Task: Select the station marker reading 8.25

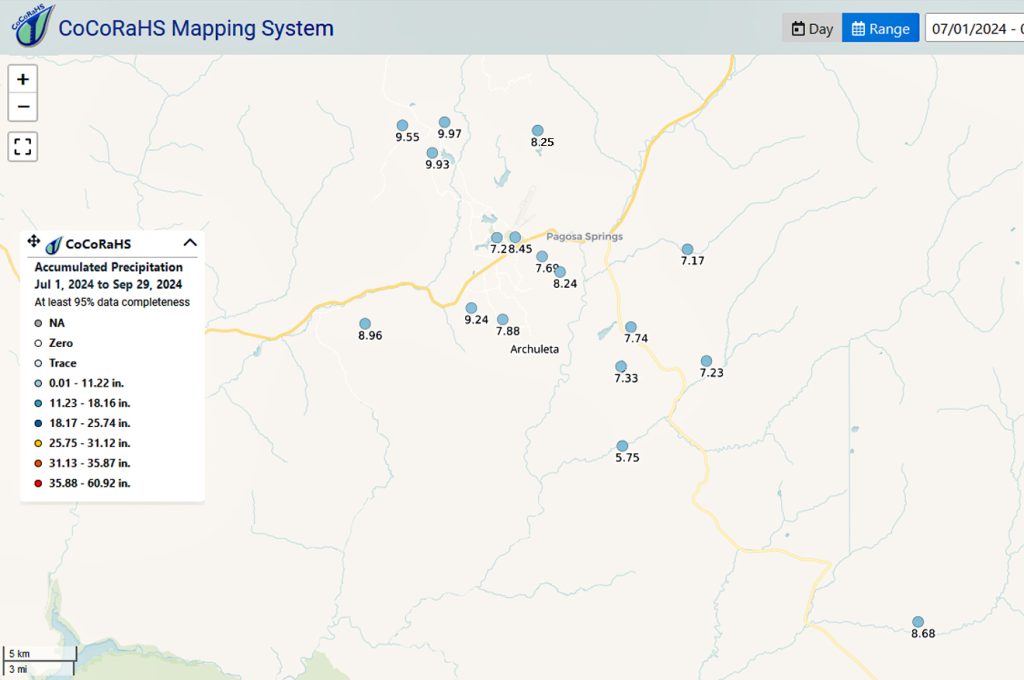Action: click(x=537, y=131)
